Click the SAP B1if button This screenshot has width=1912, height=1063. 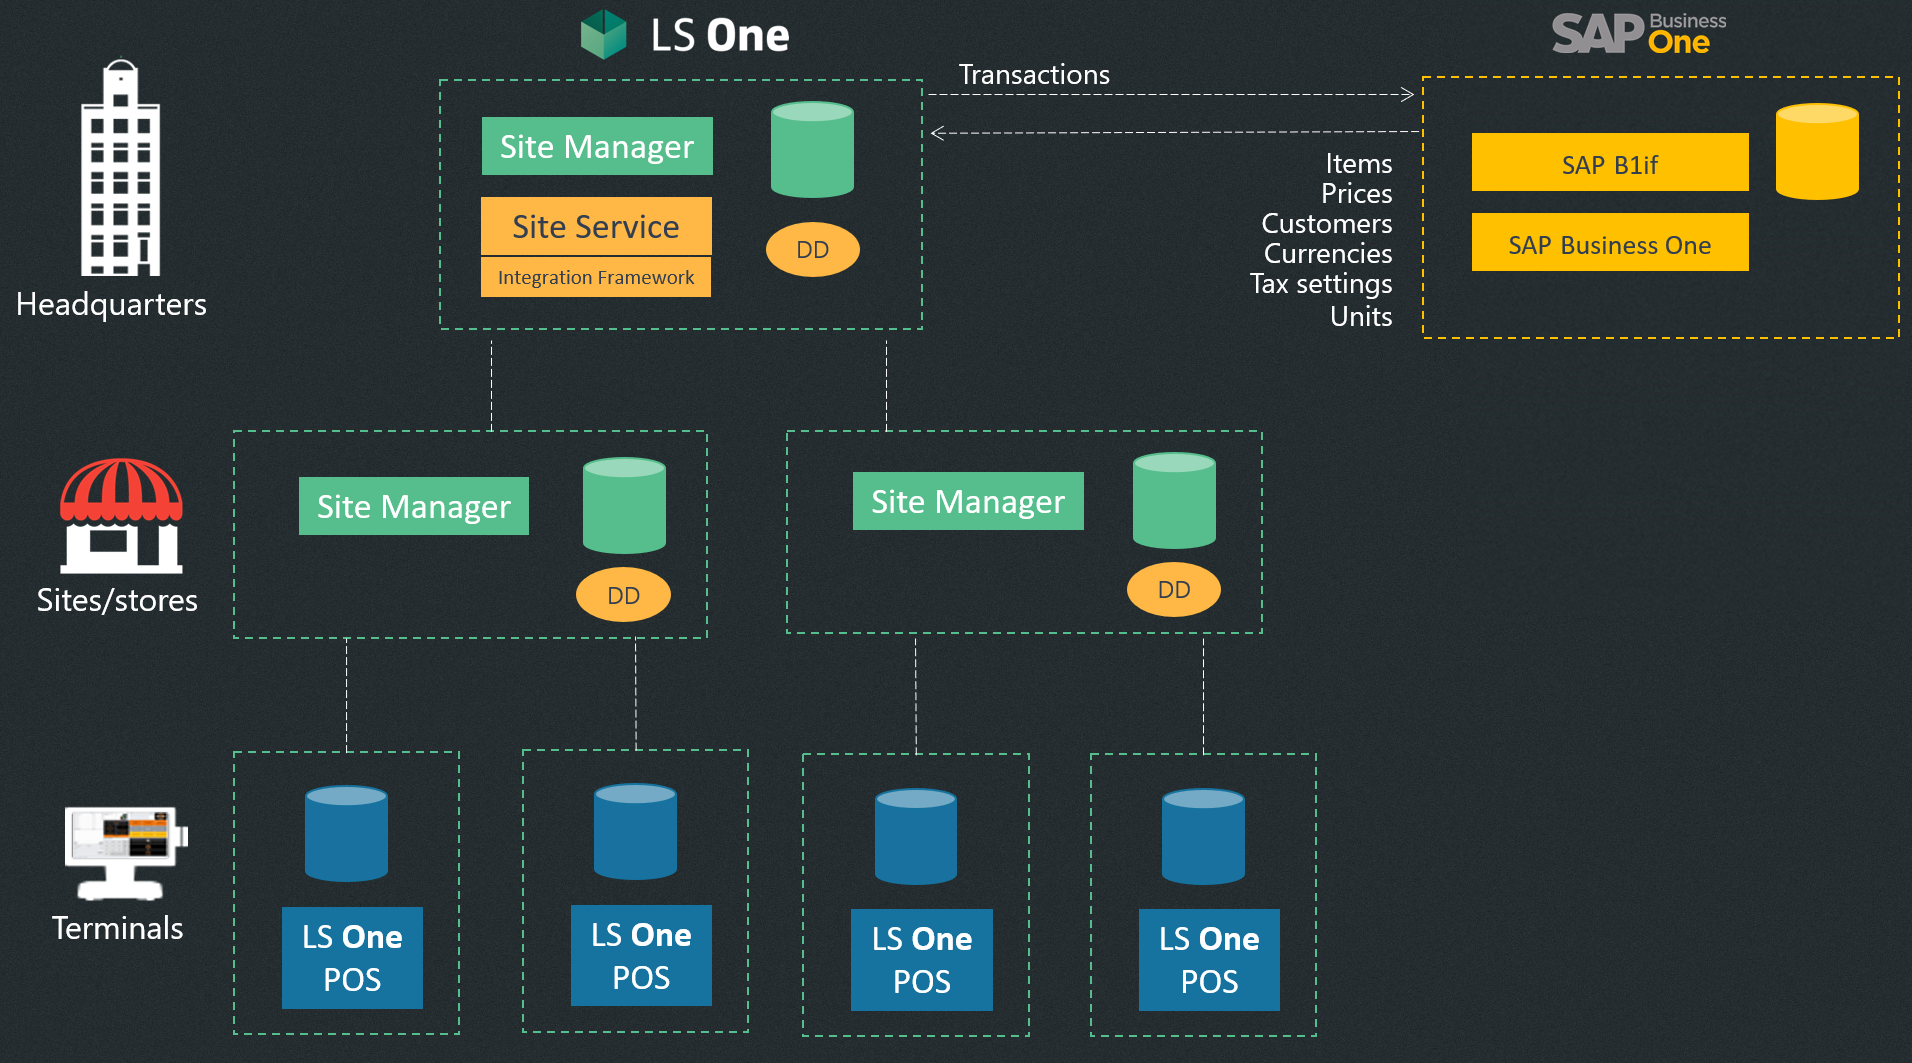pos(1609,162)
